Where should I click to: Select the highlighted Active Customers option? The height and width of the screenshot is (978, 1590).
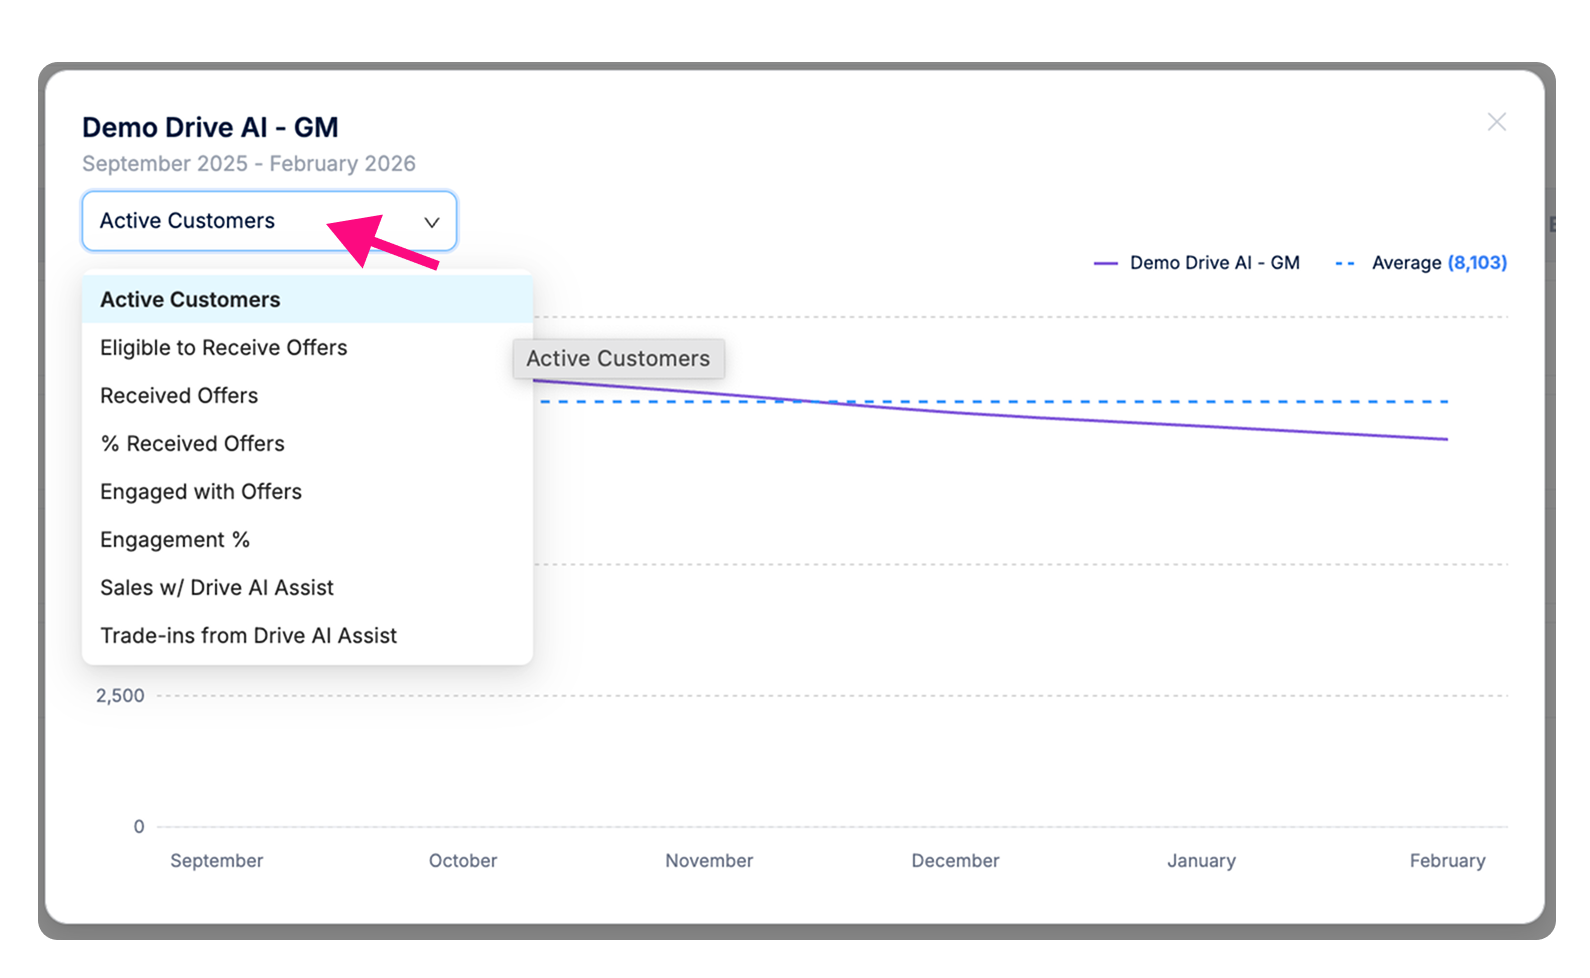190,300
